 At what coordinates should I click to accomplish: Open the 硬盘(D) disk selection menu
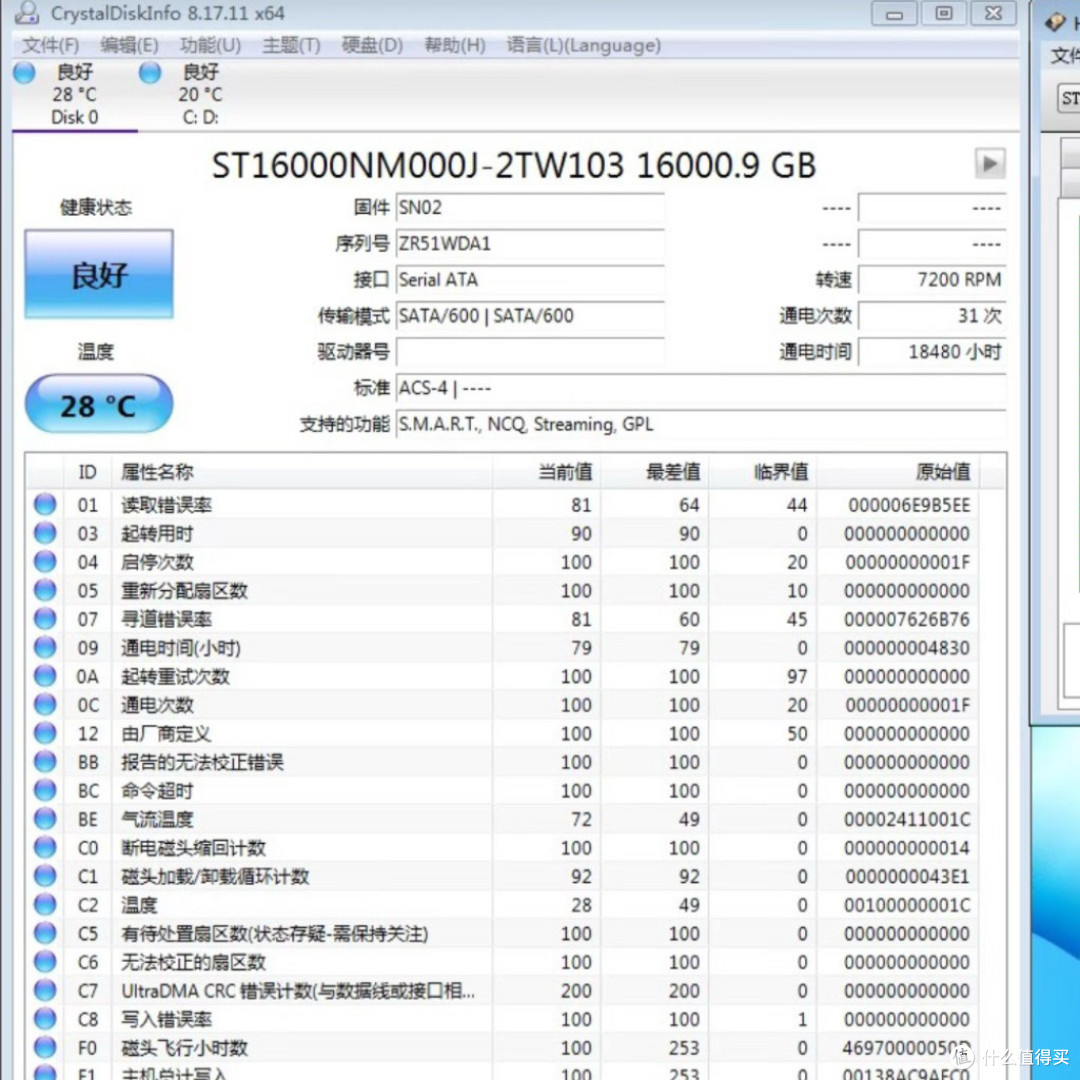[x=371, y=45]
